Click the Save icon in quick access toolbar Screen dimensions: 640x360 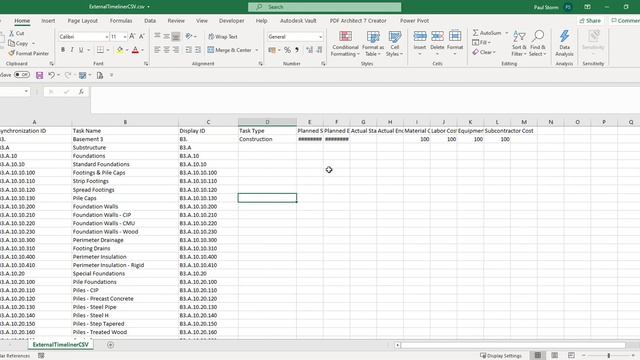coord(40,75)
